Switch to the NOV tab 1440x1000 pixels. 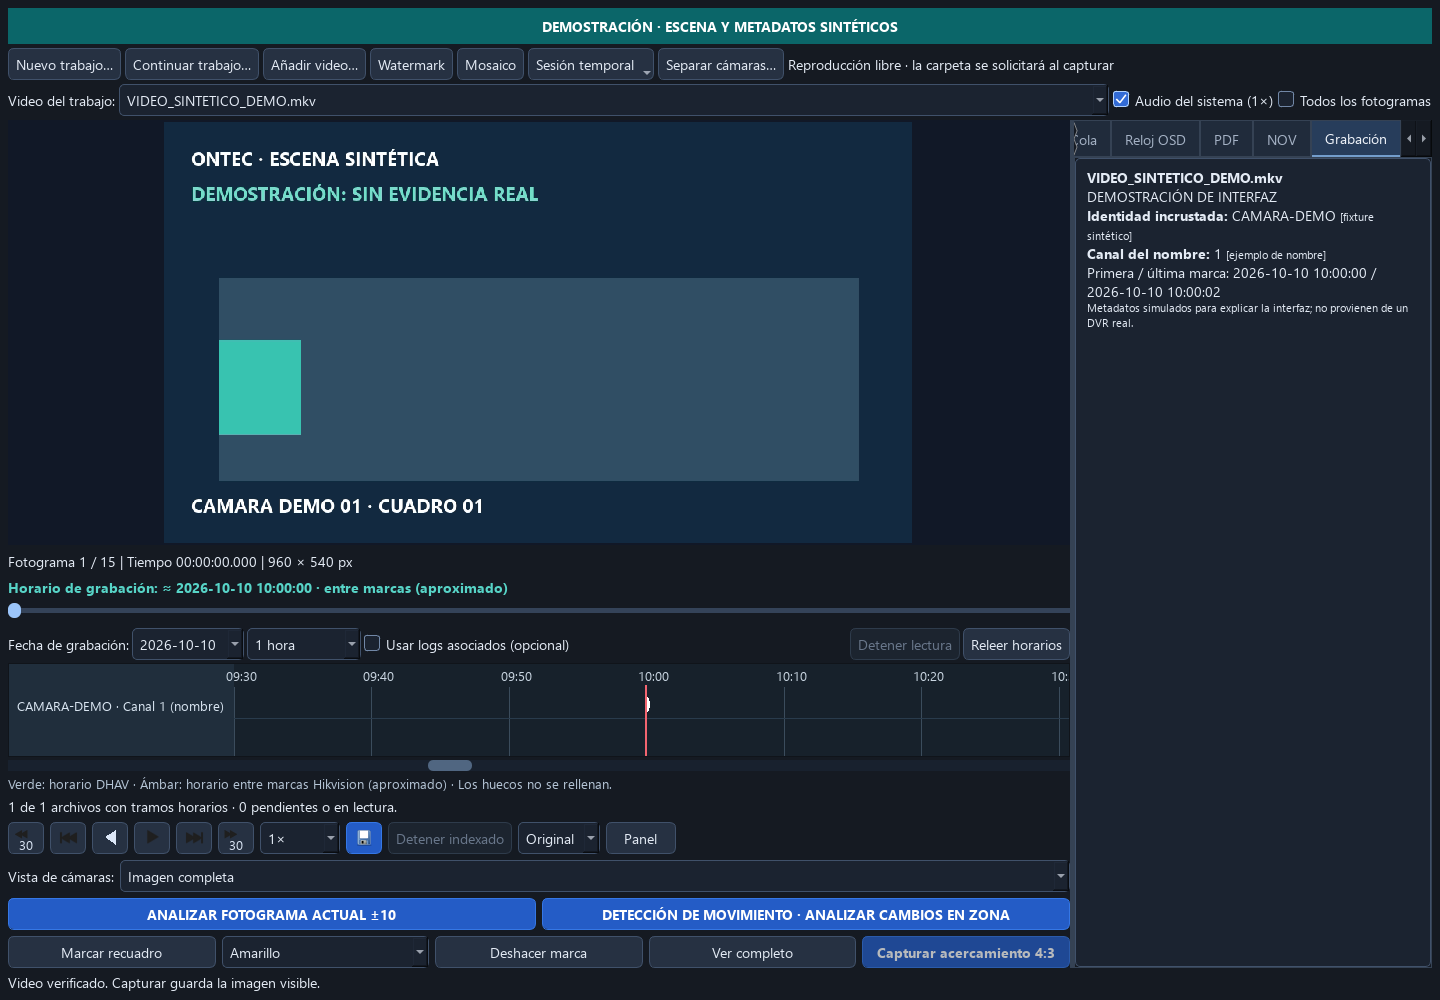tap(1281, 140)
